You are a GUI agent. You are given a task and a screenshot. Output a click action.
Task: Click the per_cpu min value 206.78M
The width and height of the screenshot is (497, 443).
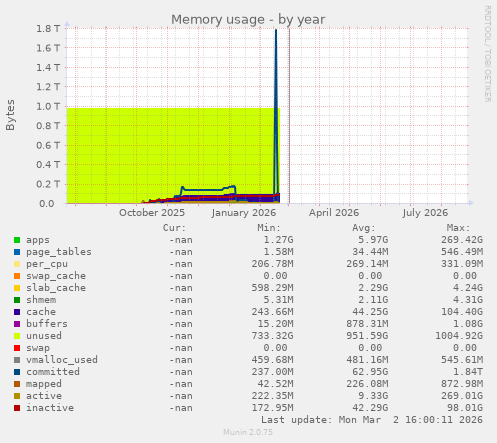pos(273,264)
